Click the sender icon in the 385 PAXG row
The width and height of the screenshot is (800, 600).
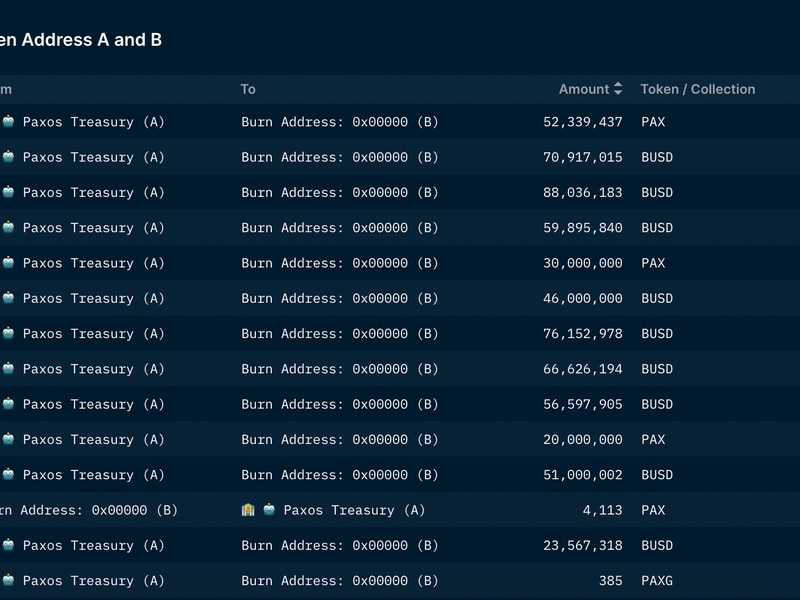tap(8, 580)
